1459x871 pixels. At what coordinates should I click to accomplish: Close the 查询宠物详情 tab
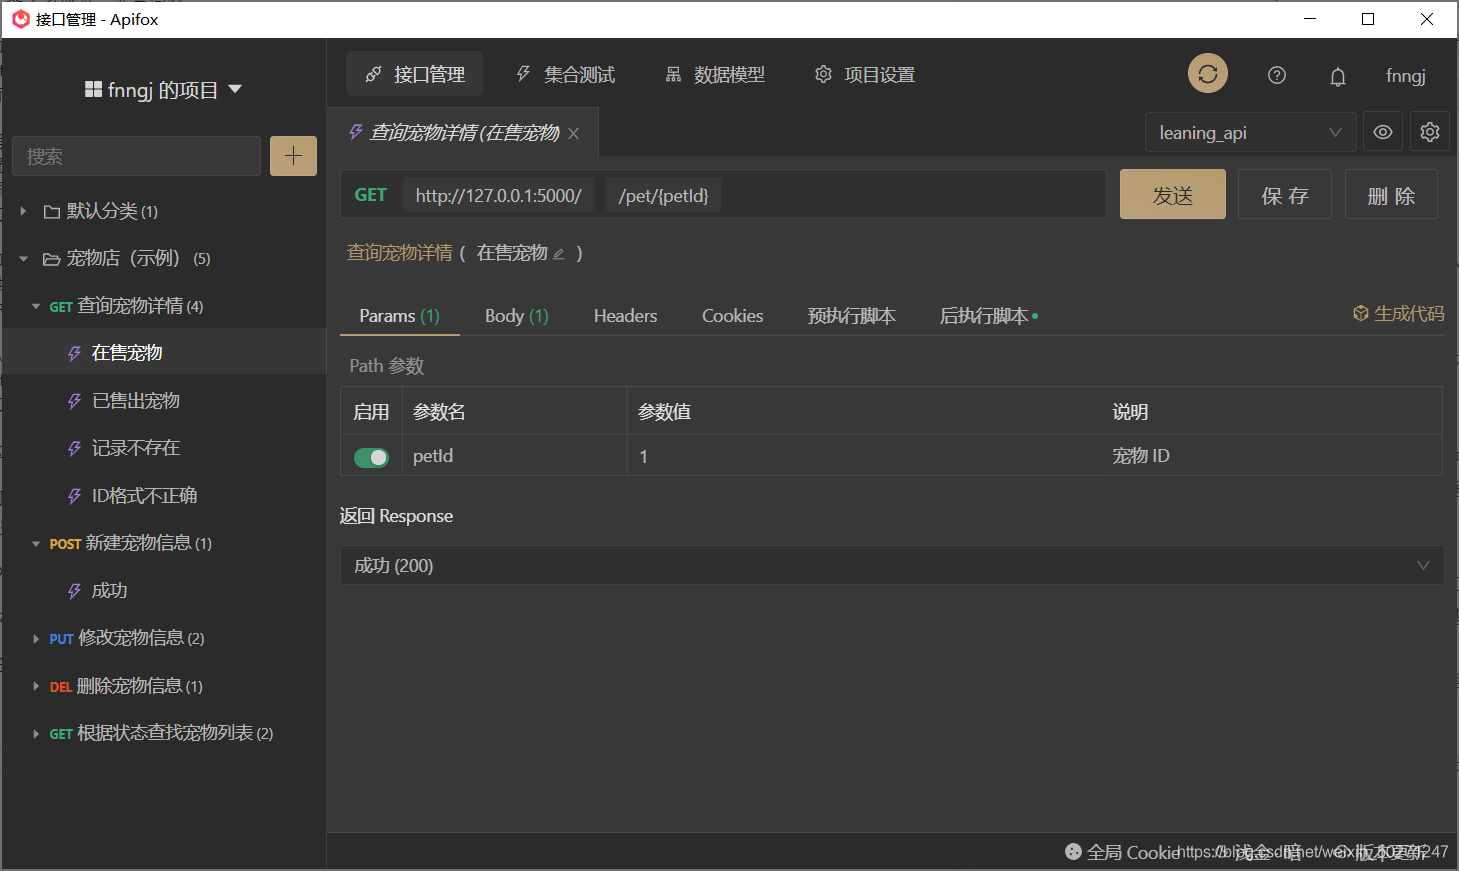pyautogui.click(x=573, y=133)
